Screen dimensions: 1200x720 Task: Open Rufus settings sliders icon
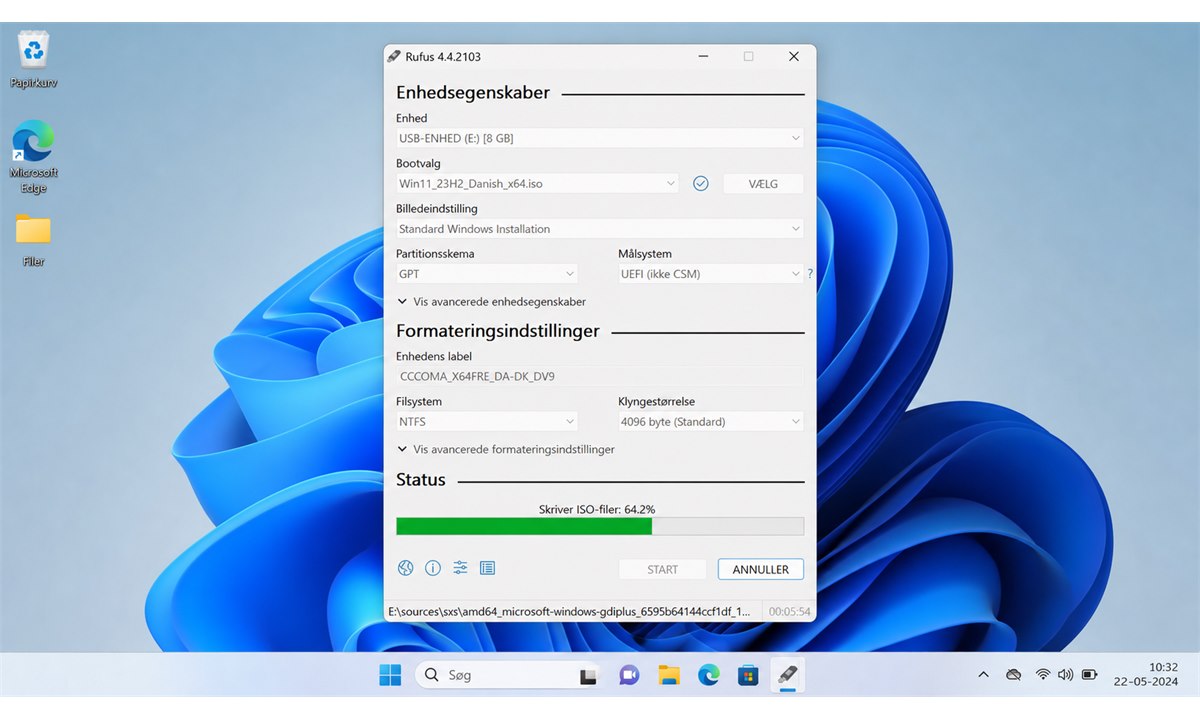460,568
